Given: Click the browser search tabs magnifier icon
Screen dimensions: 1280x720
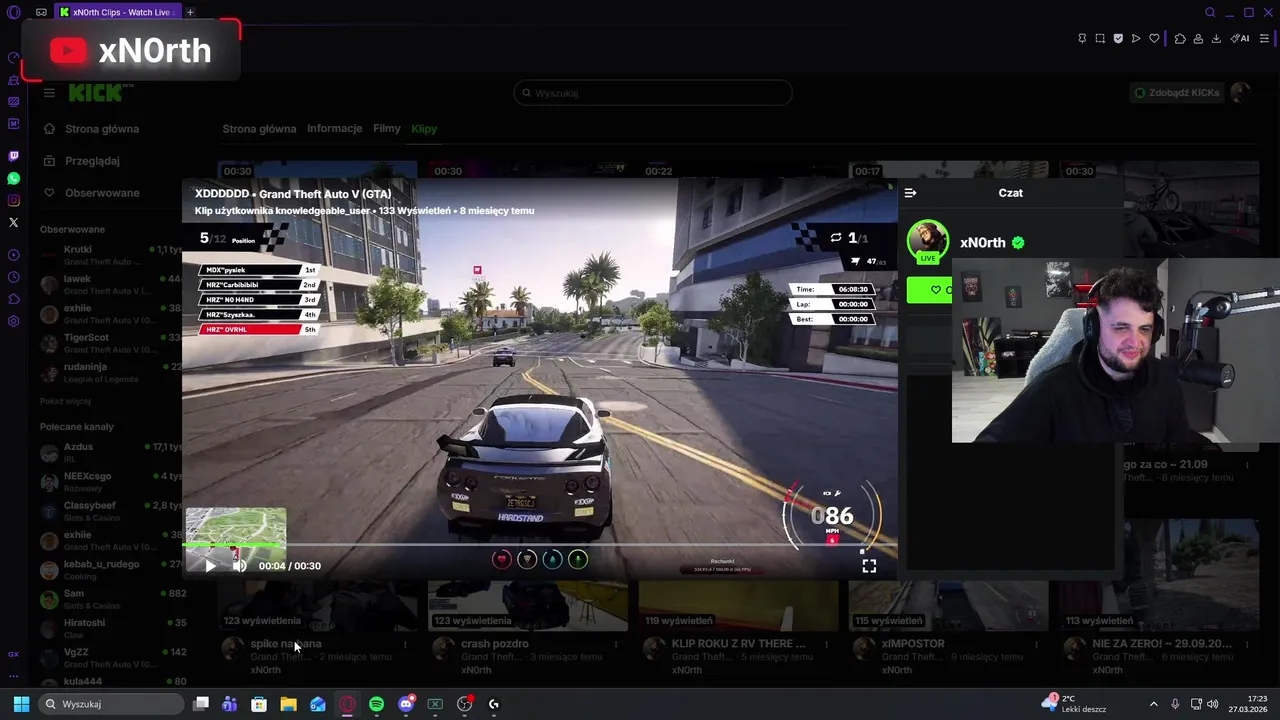Looking at the screenshot, I should [x=1210, y=12].
